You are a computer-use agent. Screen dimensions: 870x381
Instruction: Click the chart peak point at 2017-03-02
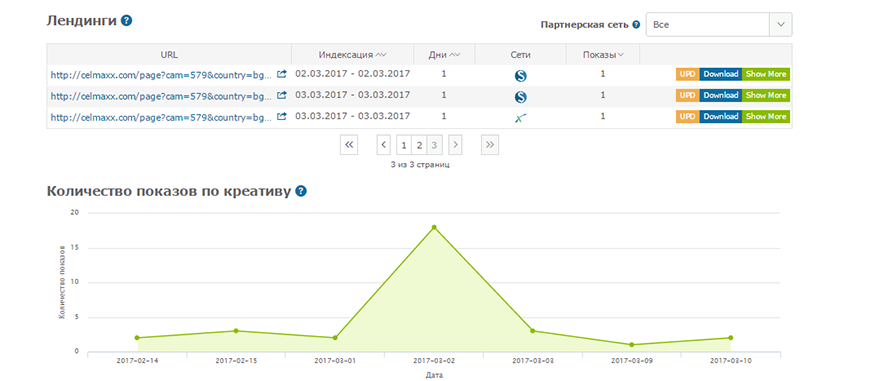(x=434, y=227)
